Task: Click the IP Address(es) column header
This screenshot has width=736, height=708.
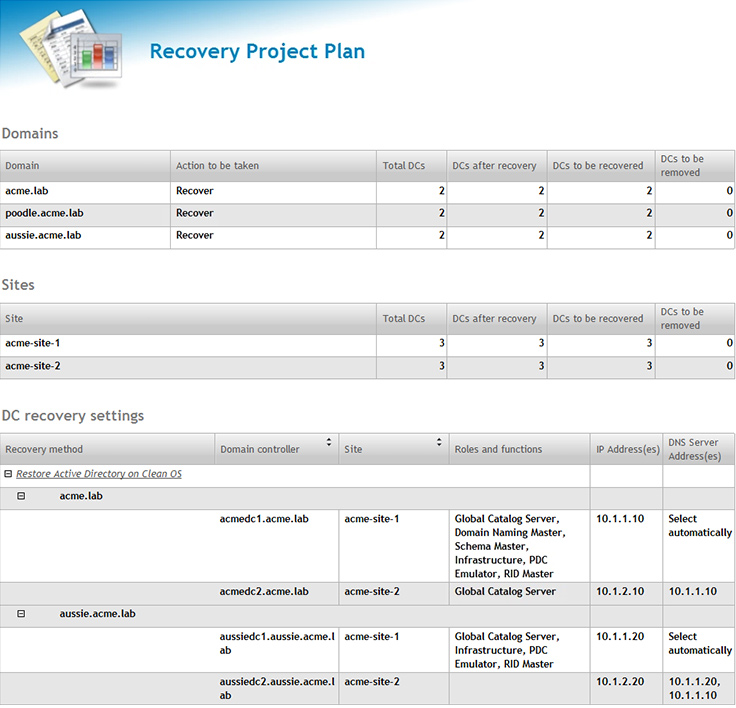Action: click(627, 449)
